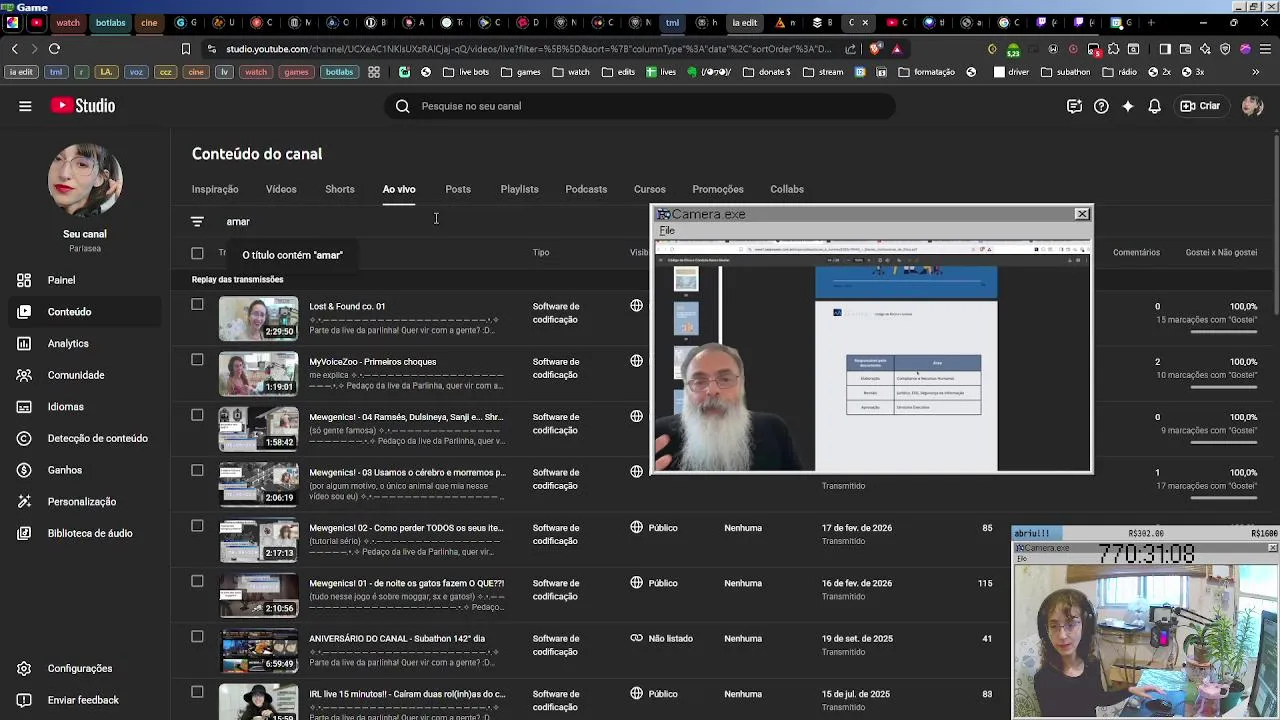Open the Brave shields icon
The height and width of the screenshot is (720, 1280).
(x=877, y=48)
